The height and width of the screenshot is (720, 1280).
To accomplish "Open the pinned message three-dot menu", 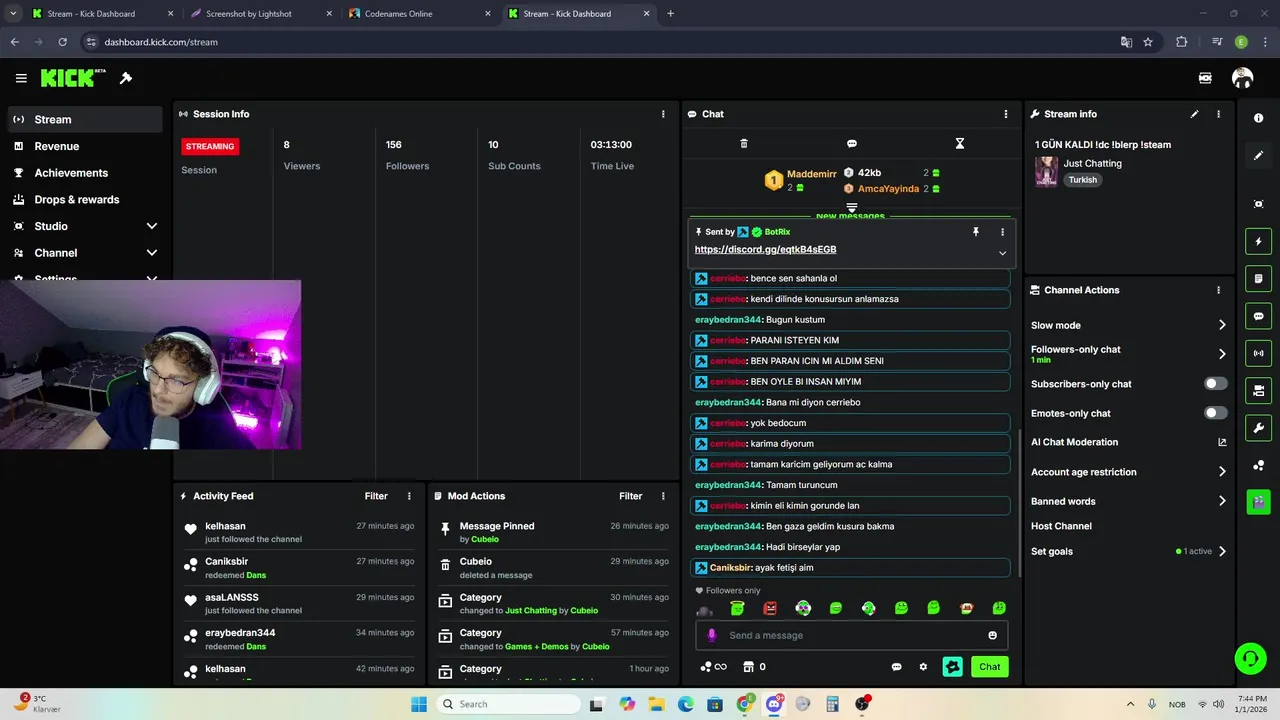I will click(1002, 232).
